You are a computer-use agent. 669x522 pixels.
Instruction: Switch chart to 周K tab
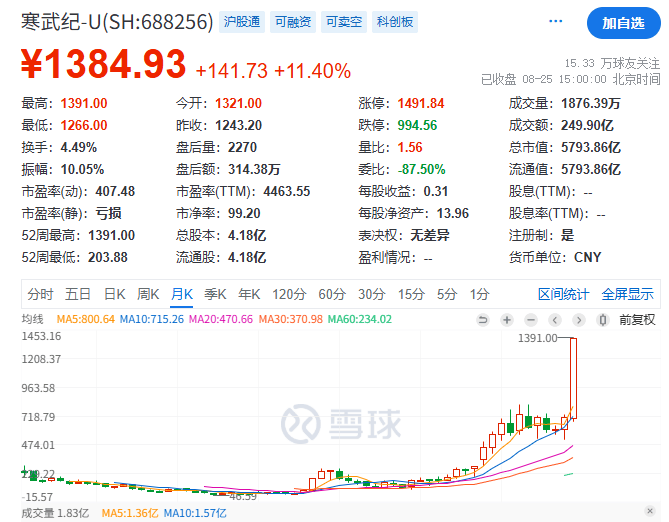(x=148, y=294)
